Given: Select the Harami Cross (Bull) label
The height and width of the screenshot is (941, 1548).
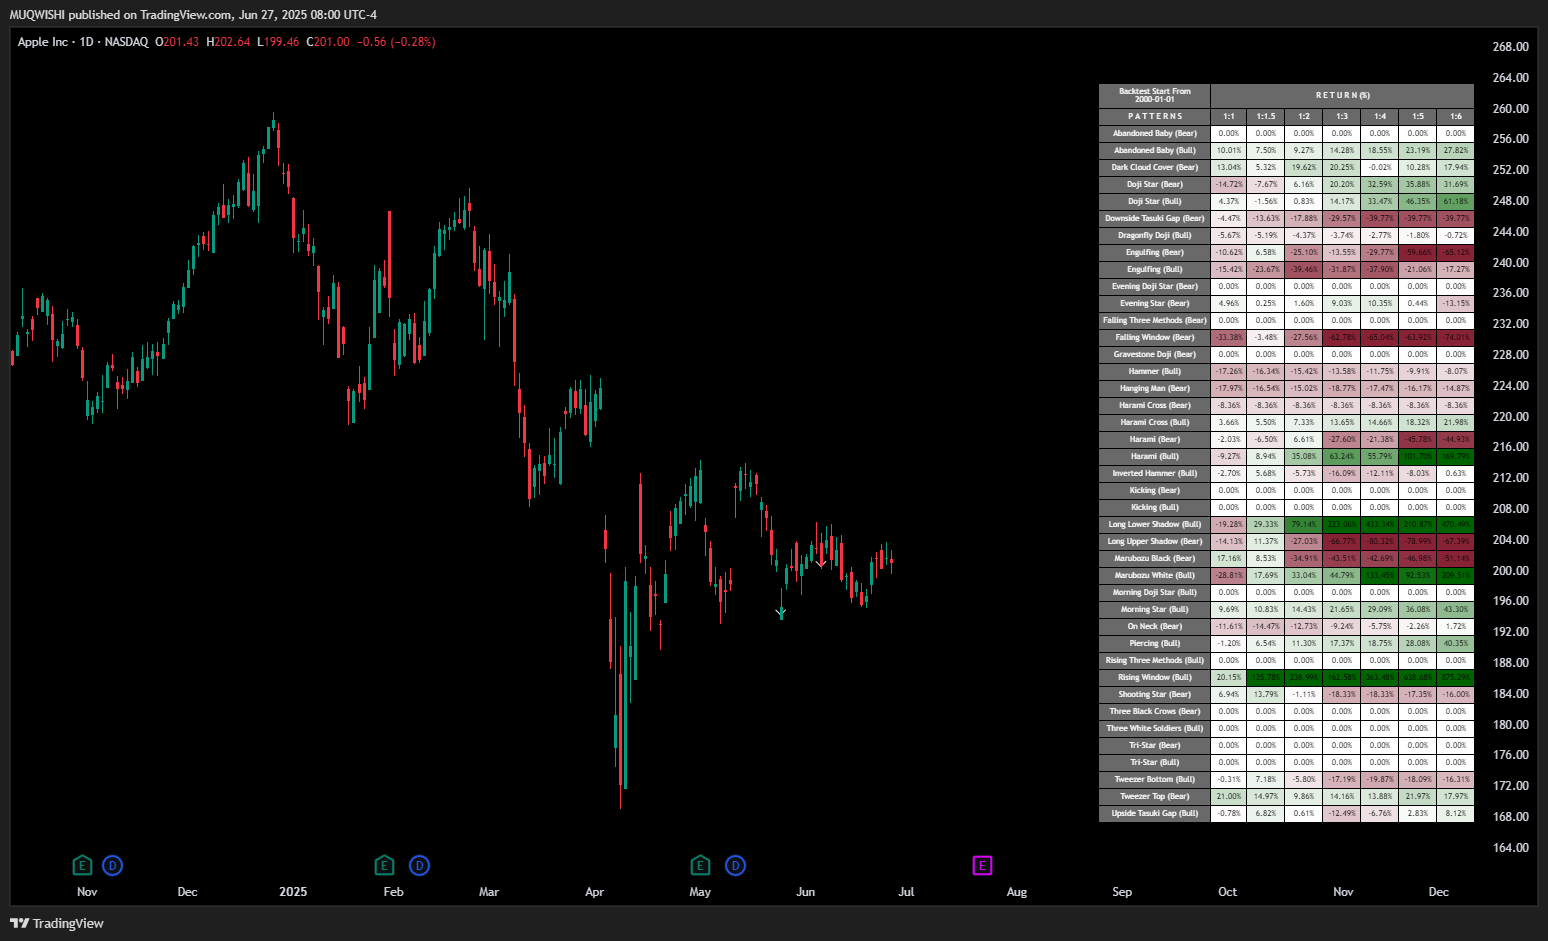Looking at the screenshot, I should (1155, 423).
